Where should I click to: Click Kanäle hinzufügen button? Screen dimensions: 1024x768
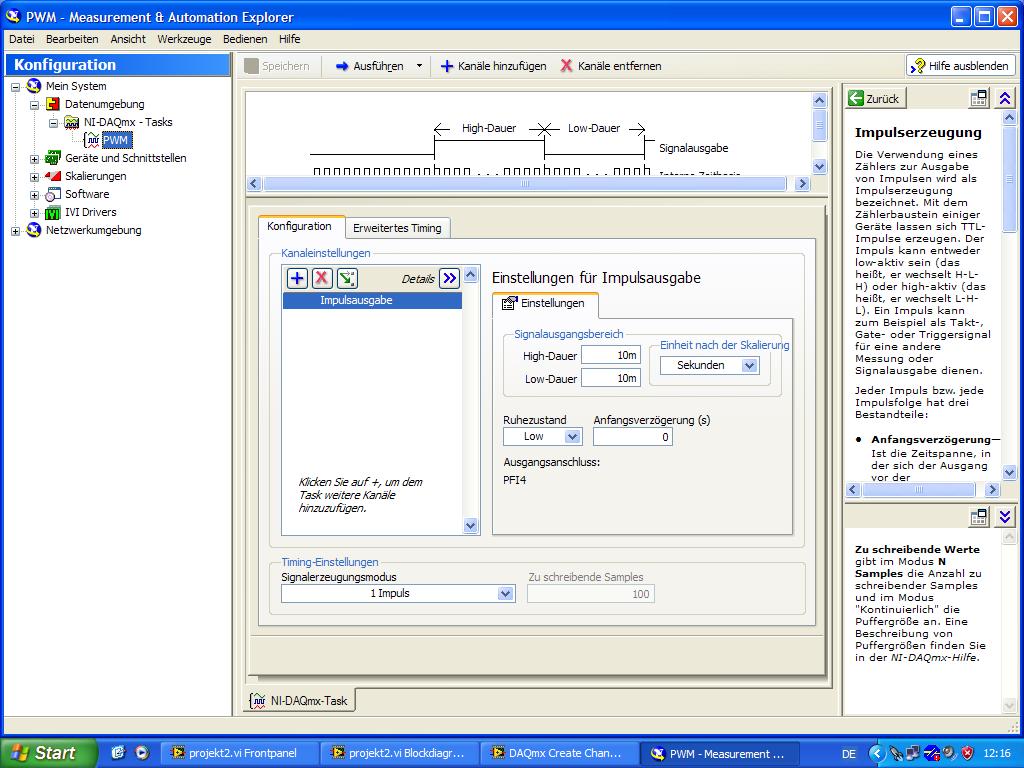click(494, 66)
